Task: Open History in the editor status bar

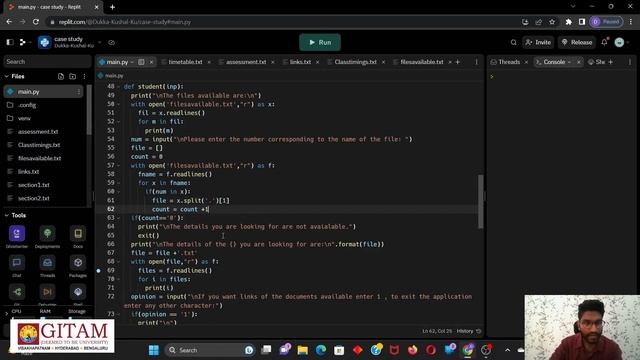Action: tap(469, 331)
